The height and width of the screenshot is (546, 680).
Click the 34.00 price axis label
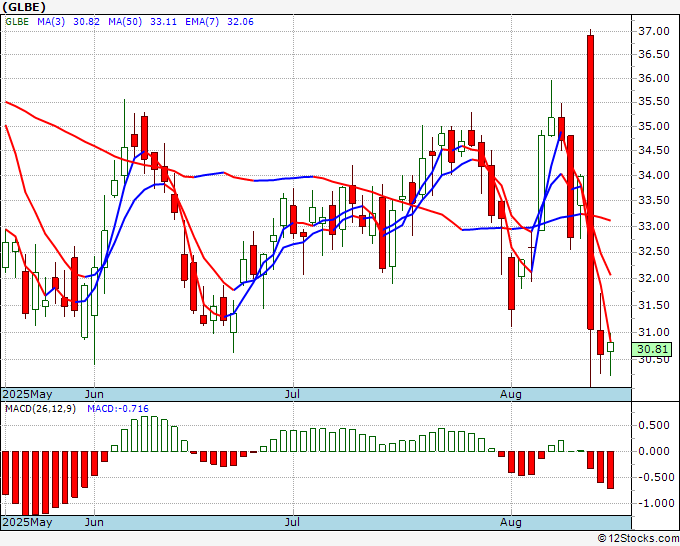click(654, 175)
